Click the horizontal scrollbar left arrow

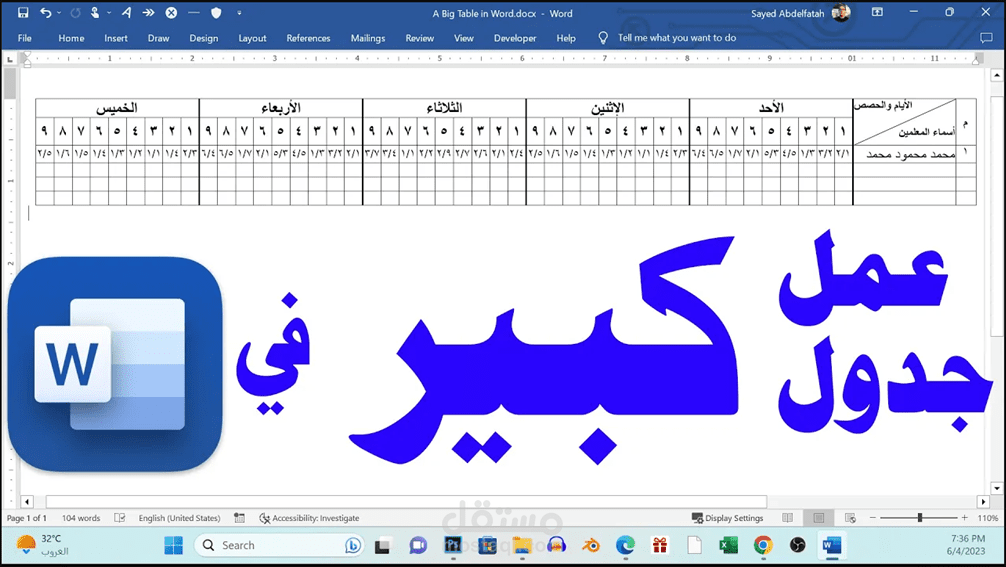tap(26, 502)
